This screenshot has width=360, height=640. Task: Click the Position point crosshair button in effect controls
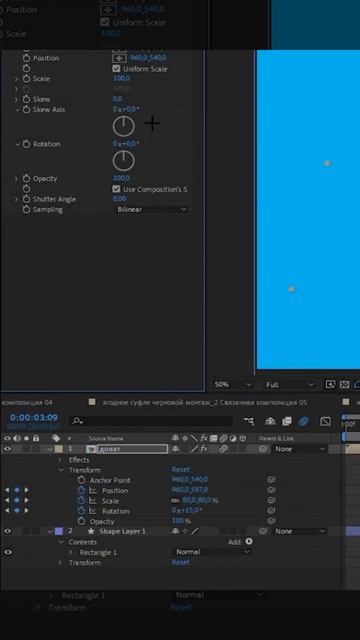coord(119,58)
